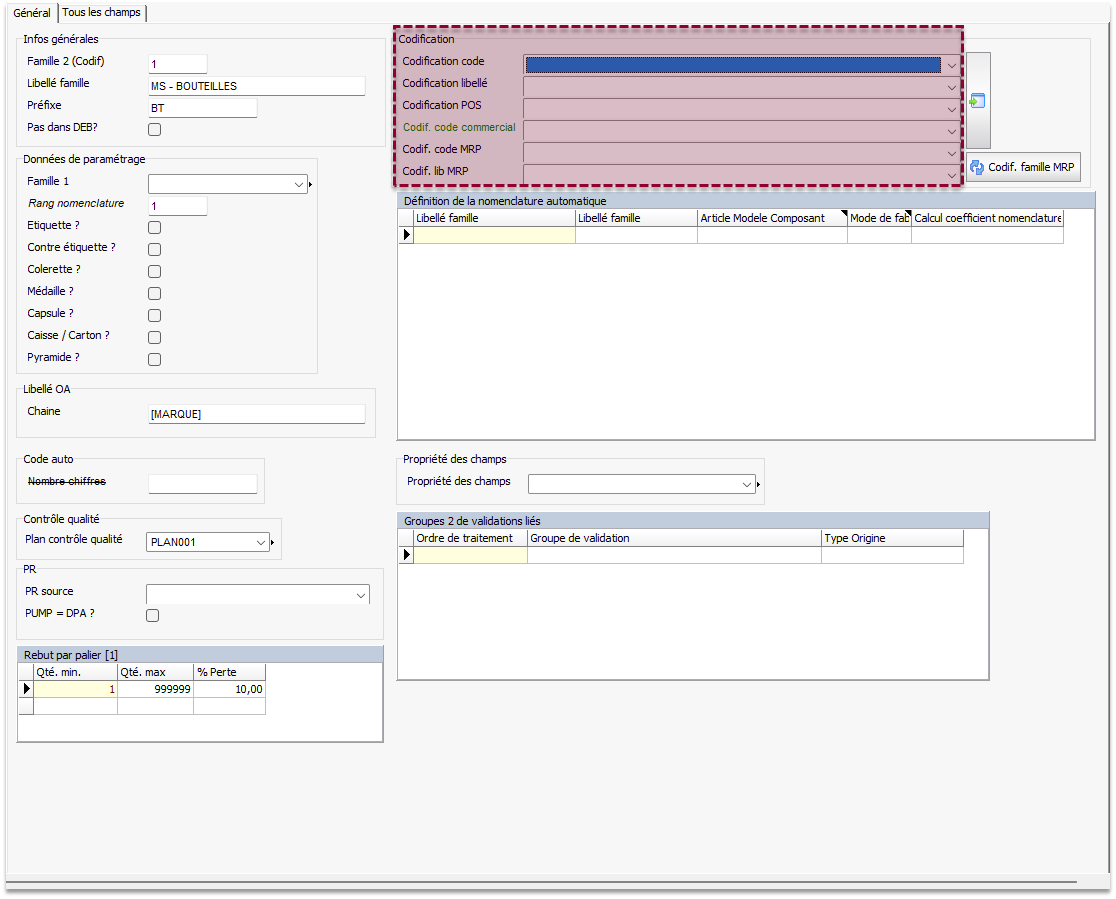Viewport: 1116px width, 899px height.
Task: Click the import codification icon button
Action: click(x=977, y=101)
